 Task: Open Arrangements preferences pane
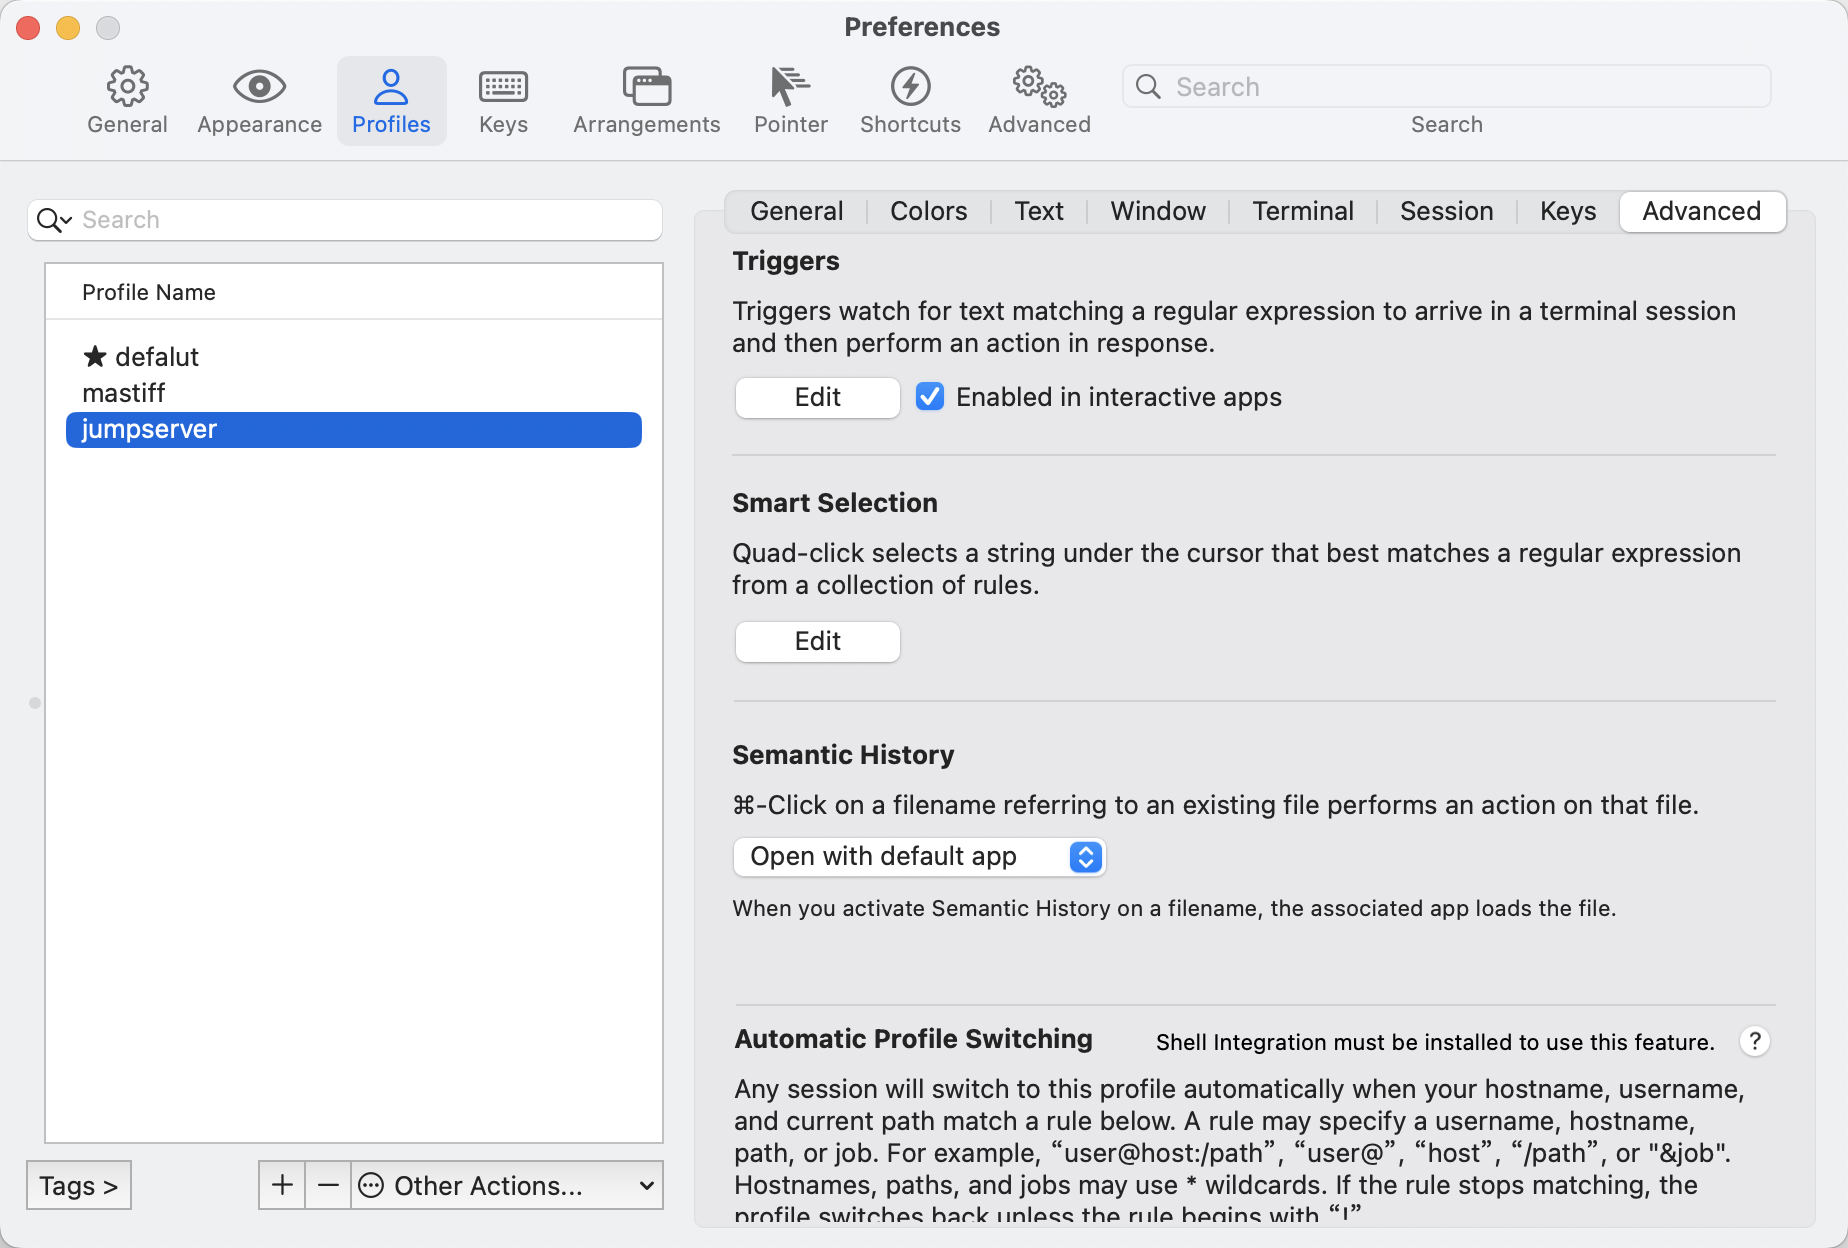click(646, 100)
